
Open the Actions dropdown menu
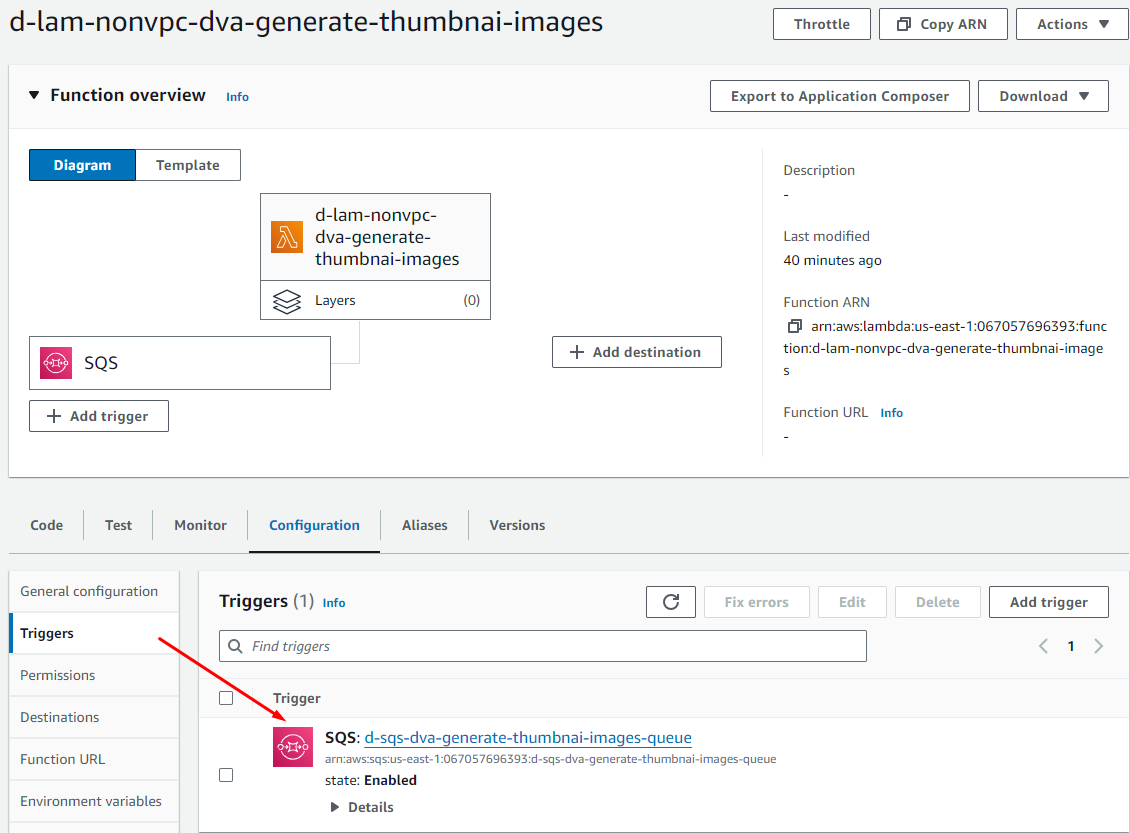click(1072, 24)
